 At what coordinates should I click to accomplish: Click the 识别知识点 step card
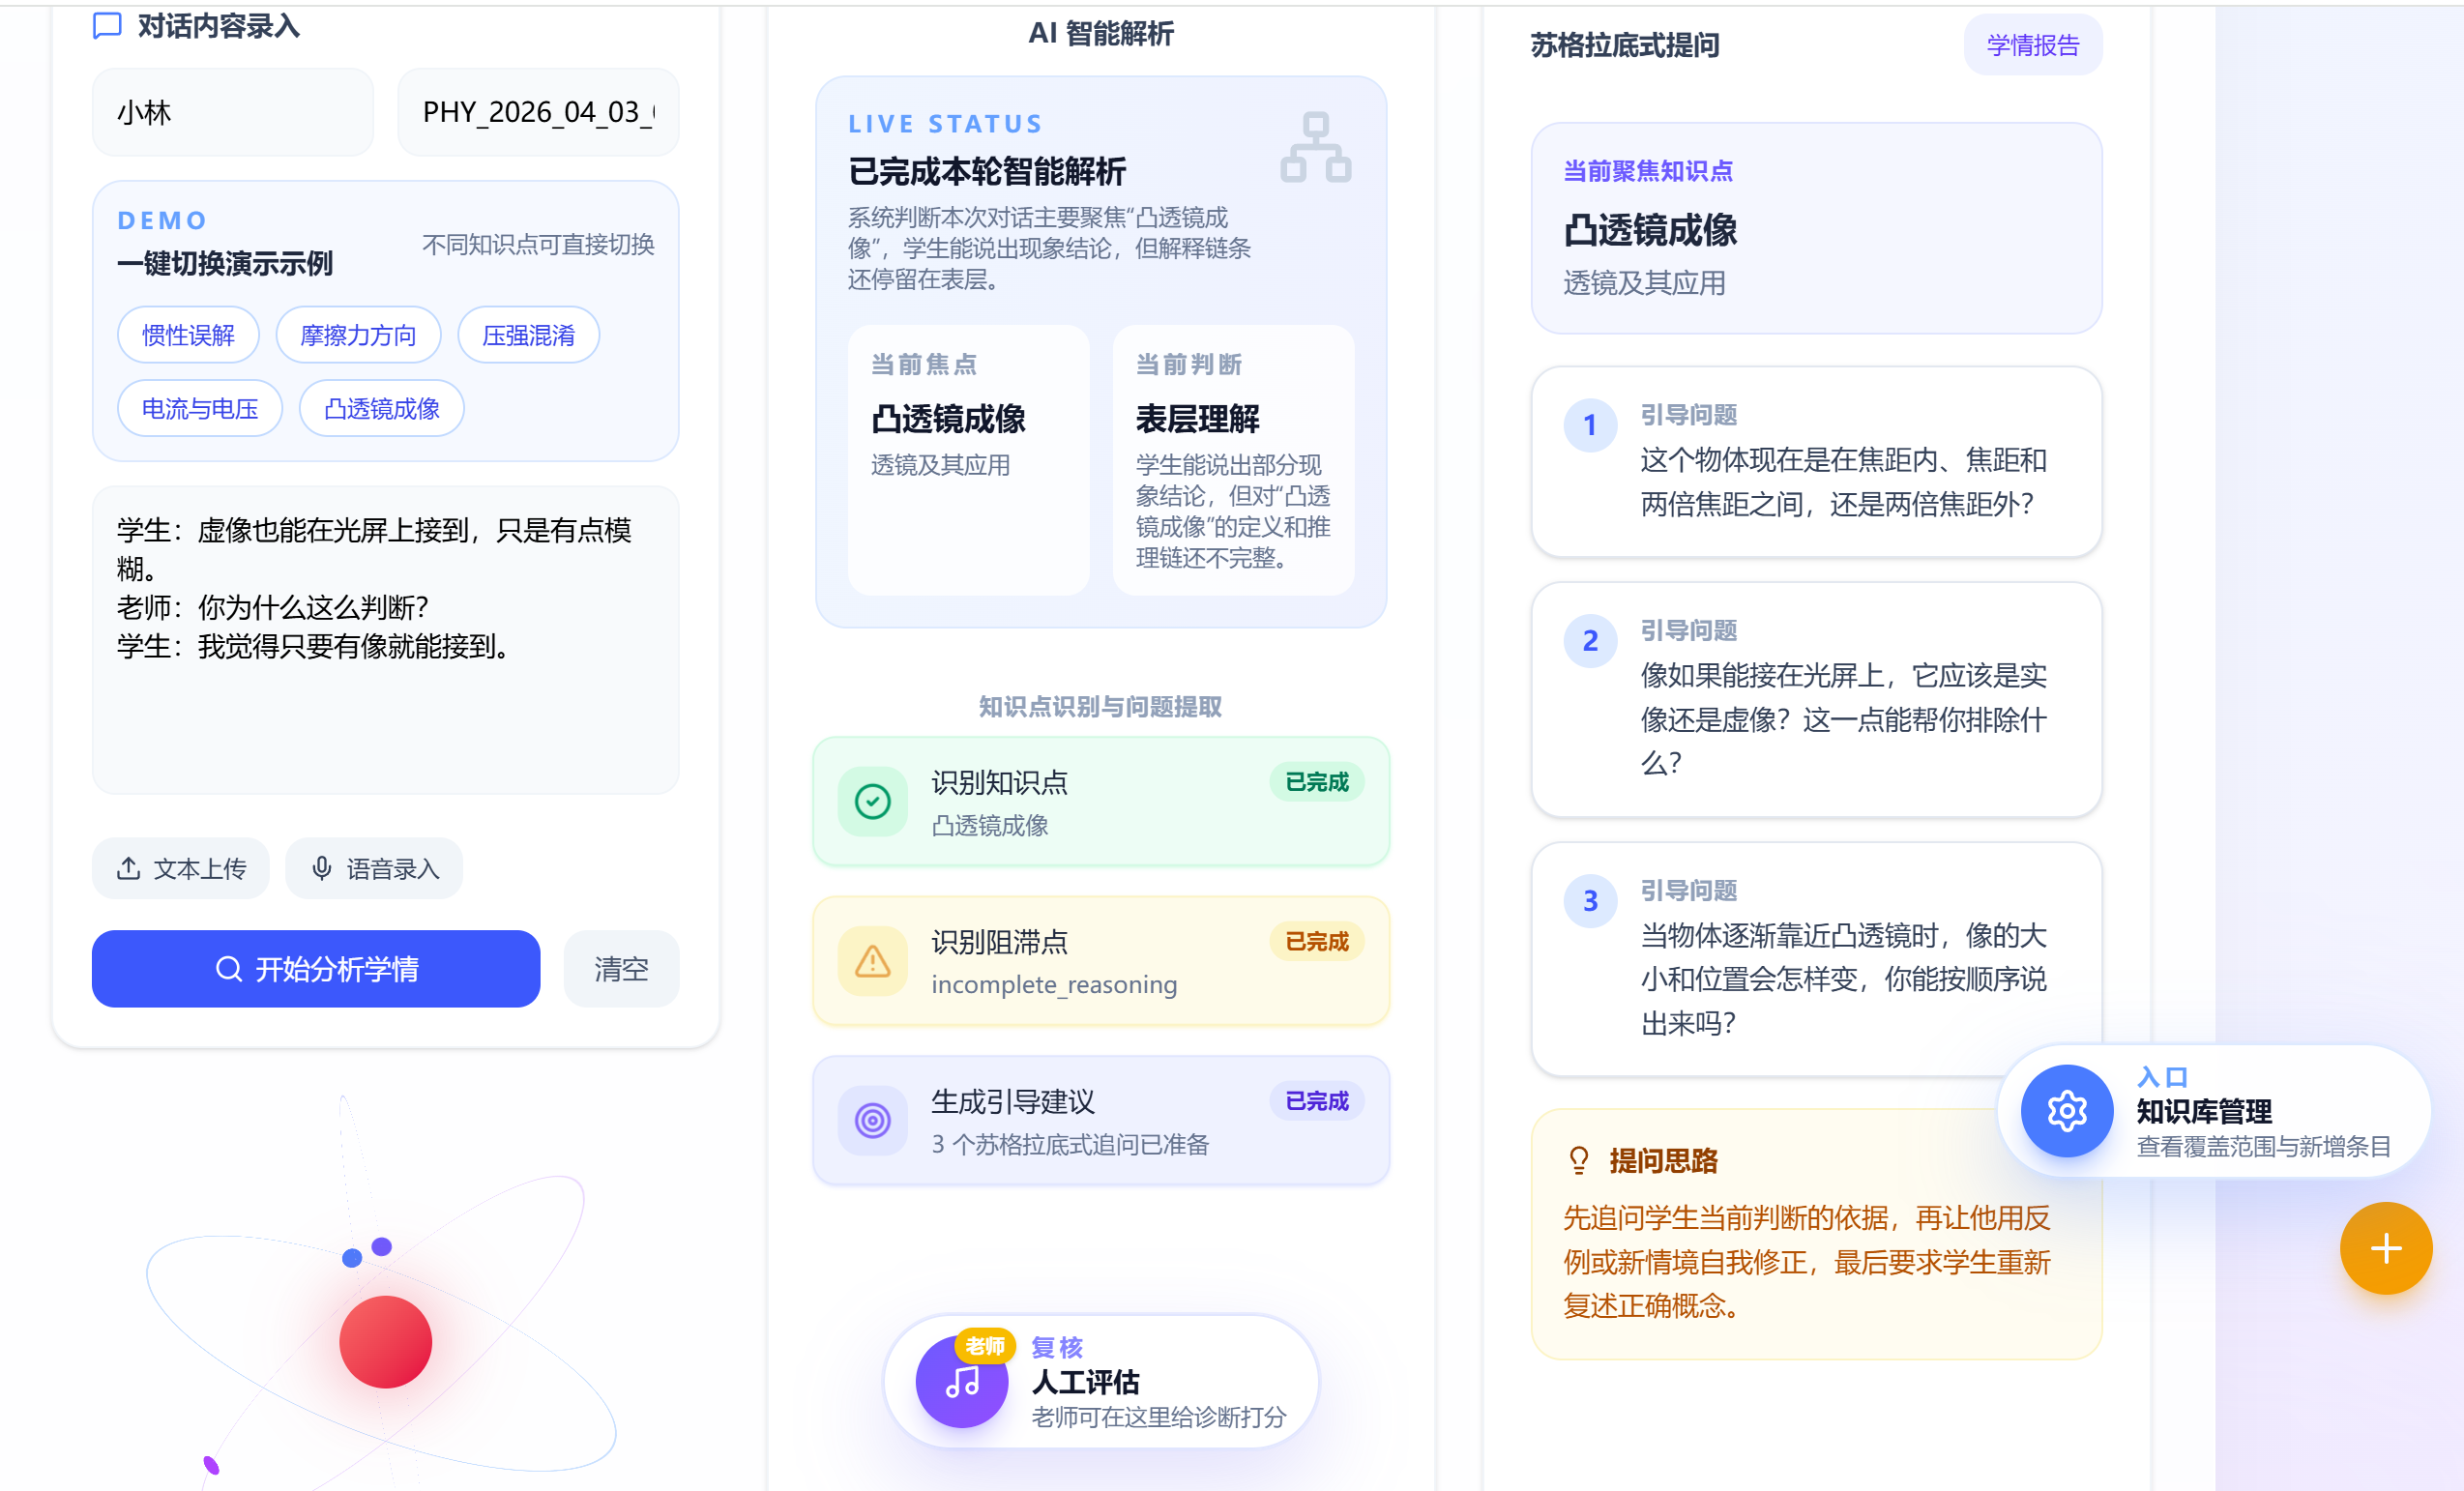click(1101, 802)
